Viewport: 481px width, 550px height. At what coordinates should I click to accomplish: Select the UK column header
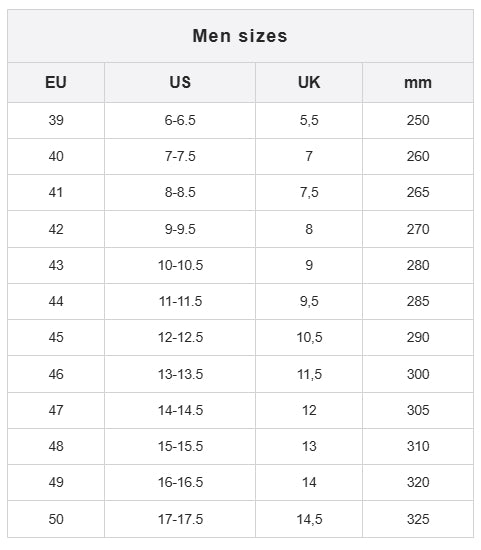pyautogui.click(x=309, y=82)
